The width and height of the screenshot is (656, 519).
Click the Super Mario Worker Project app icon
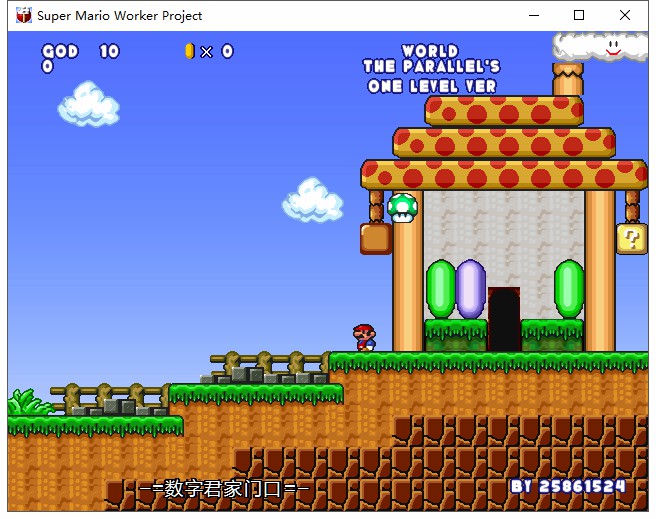(23, 15)
